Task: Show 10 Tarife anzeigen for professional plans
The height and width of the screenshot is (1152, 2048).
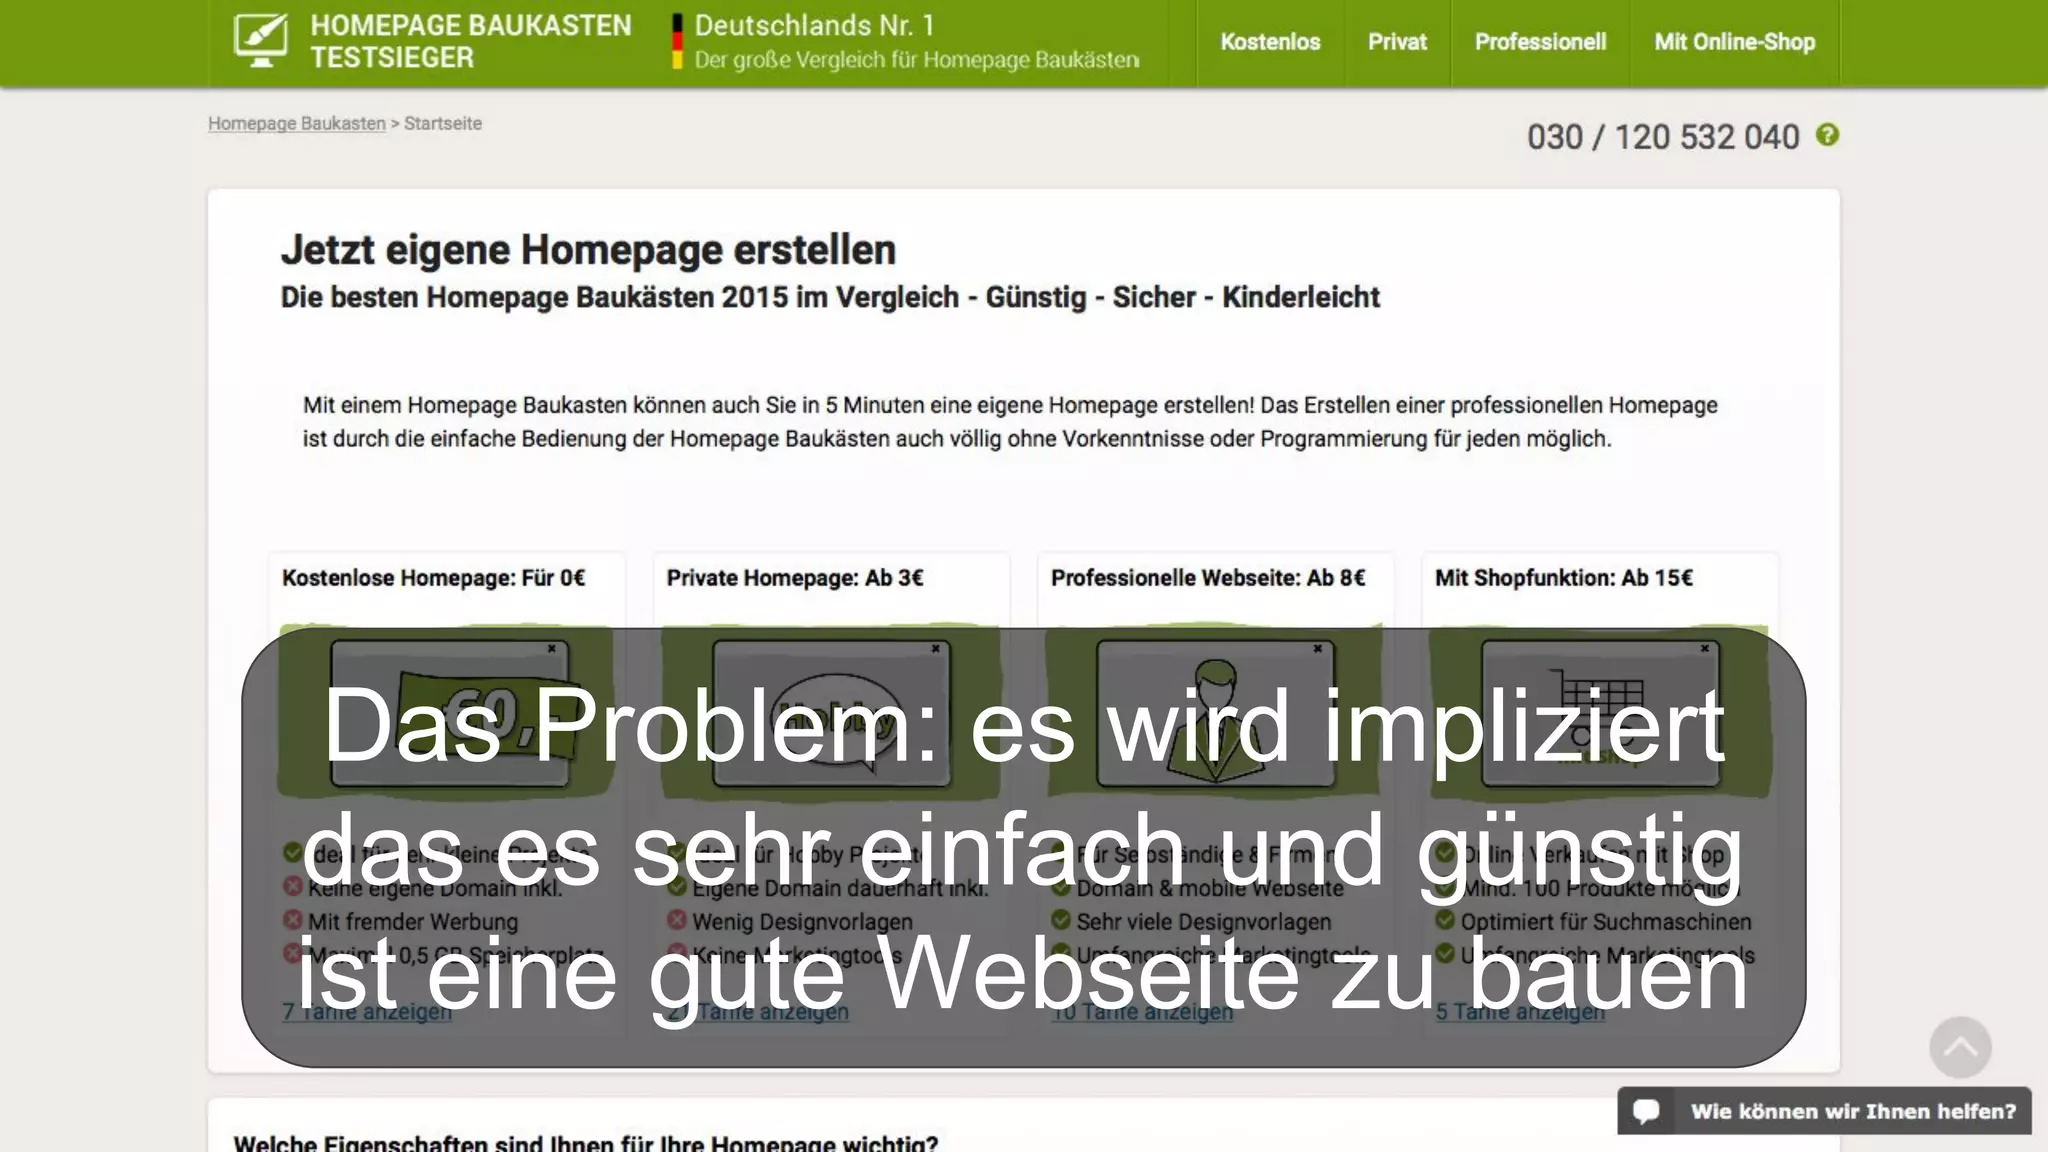Action: click(1143, 1011)
